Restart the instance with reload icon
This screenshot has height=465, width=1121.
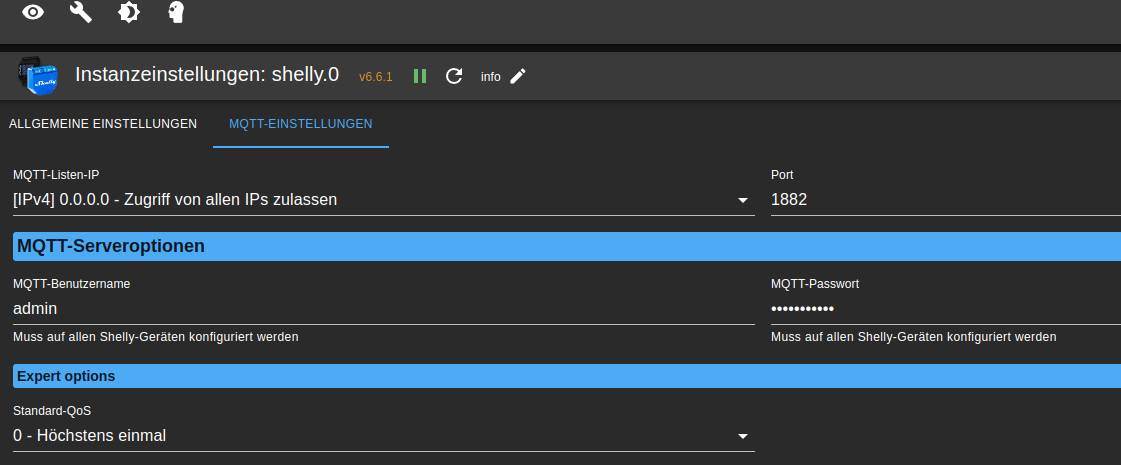coord(454,76)
